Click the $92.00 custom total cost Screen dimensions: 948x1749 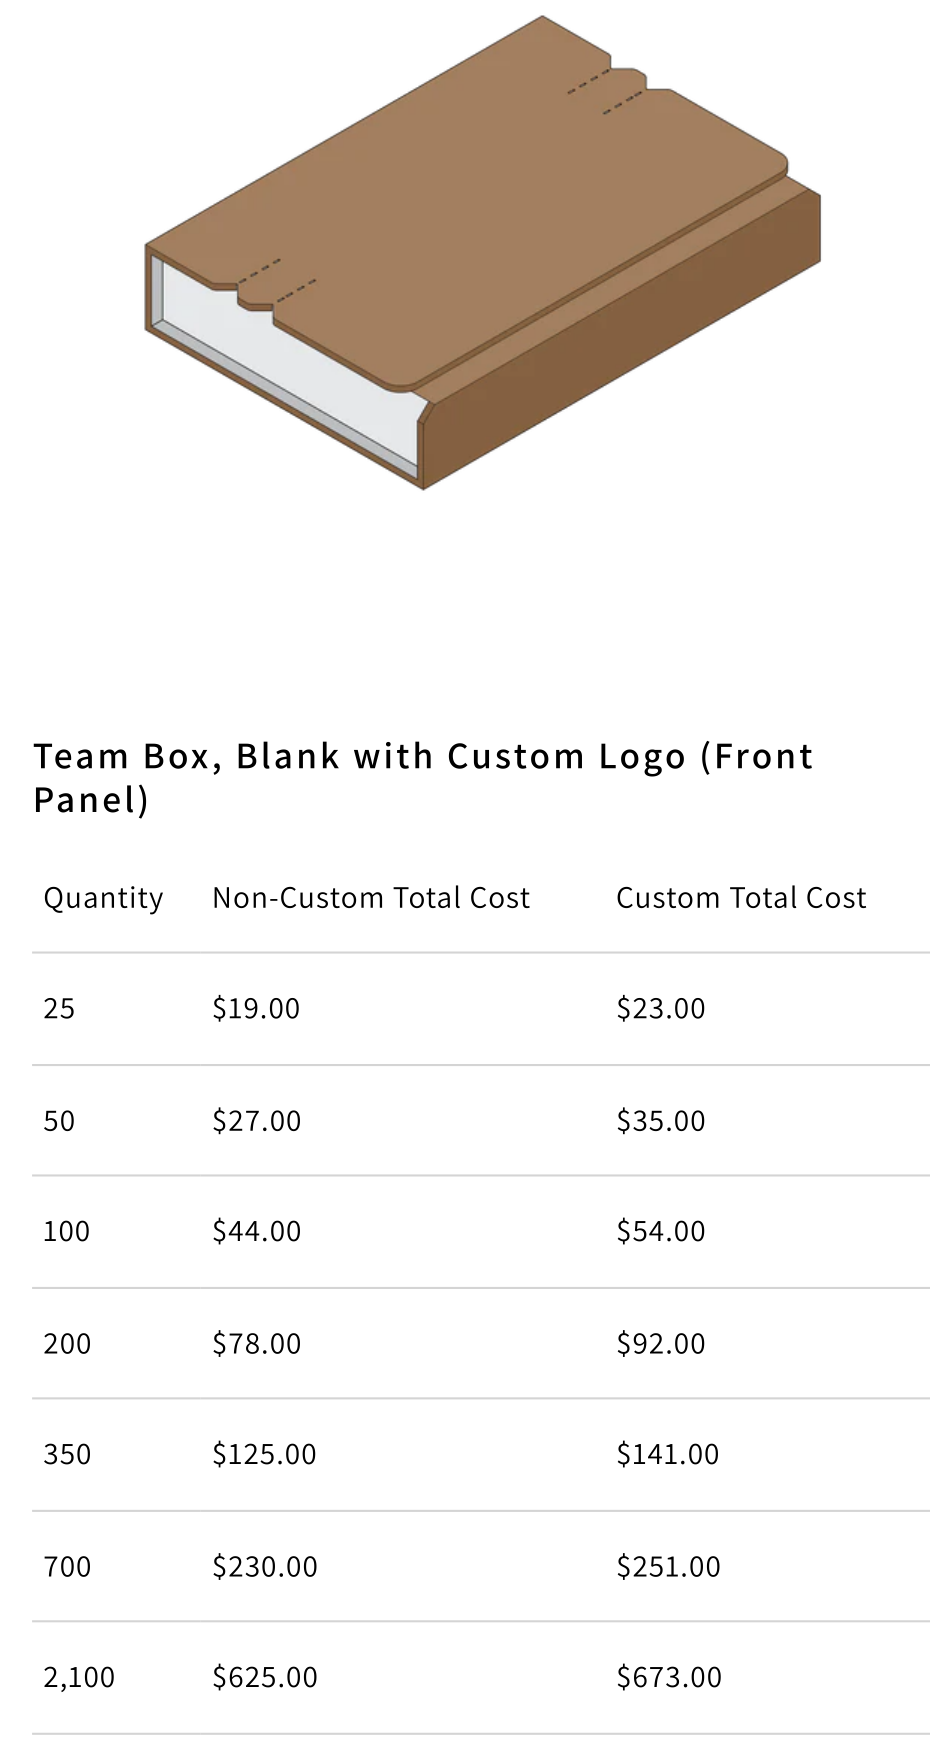click(x=661, y=1343)
